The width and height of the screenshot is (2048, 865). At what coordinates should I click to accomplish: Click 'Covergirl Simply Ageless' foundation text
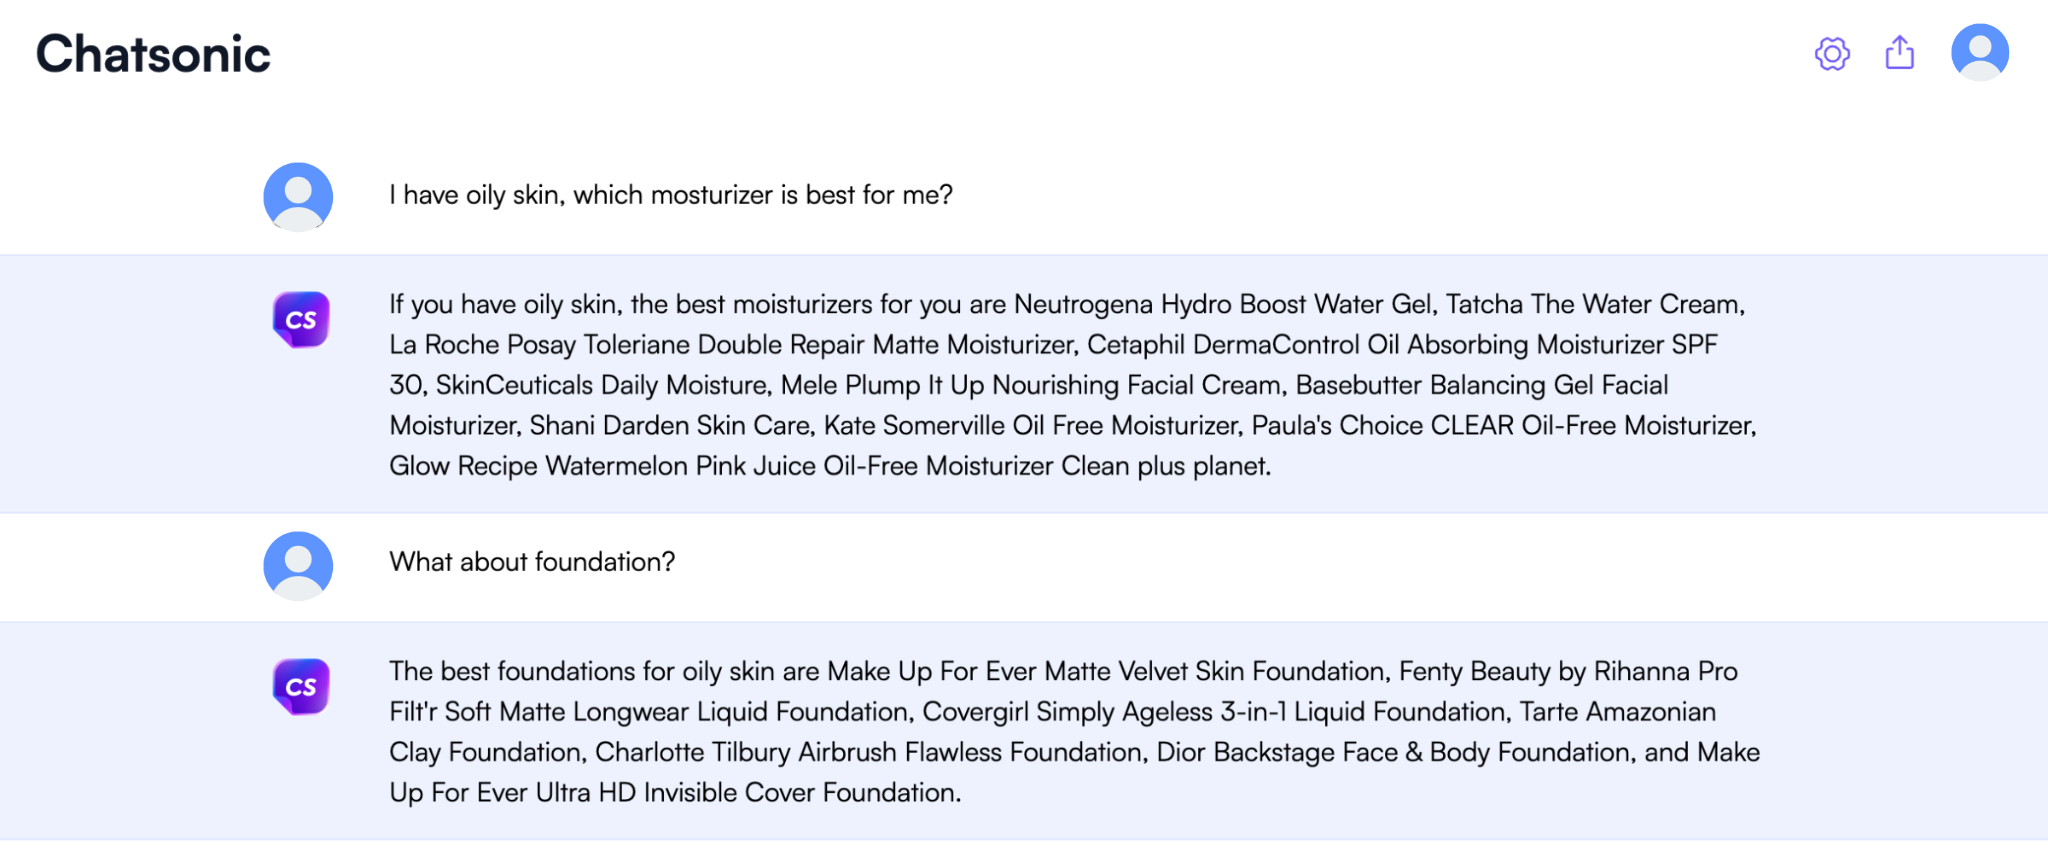[1066, 712]
